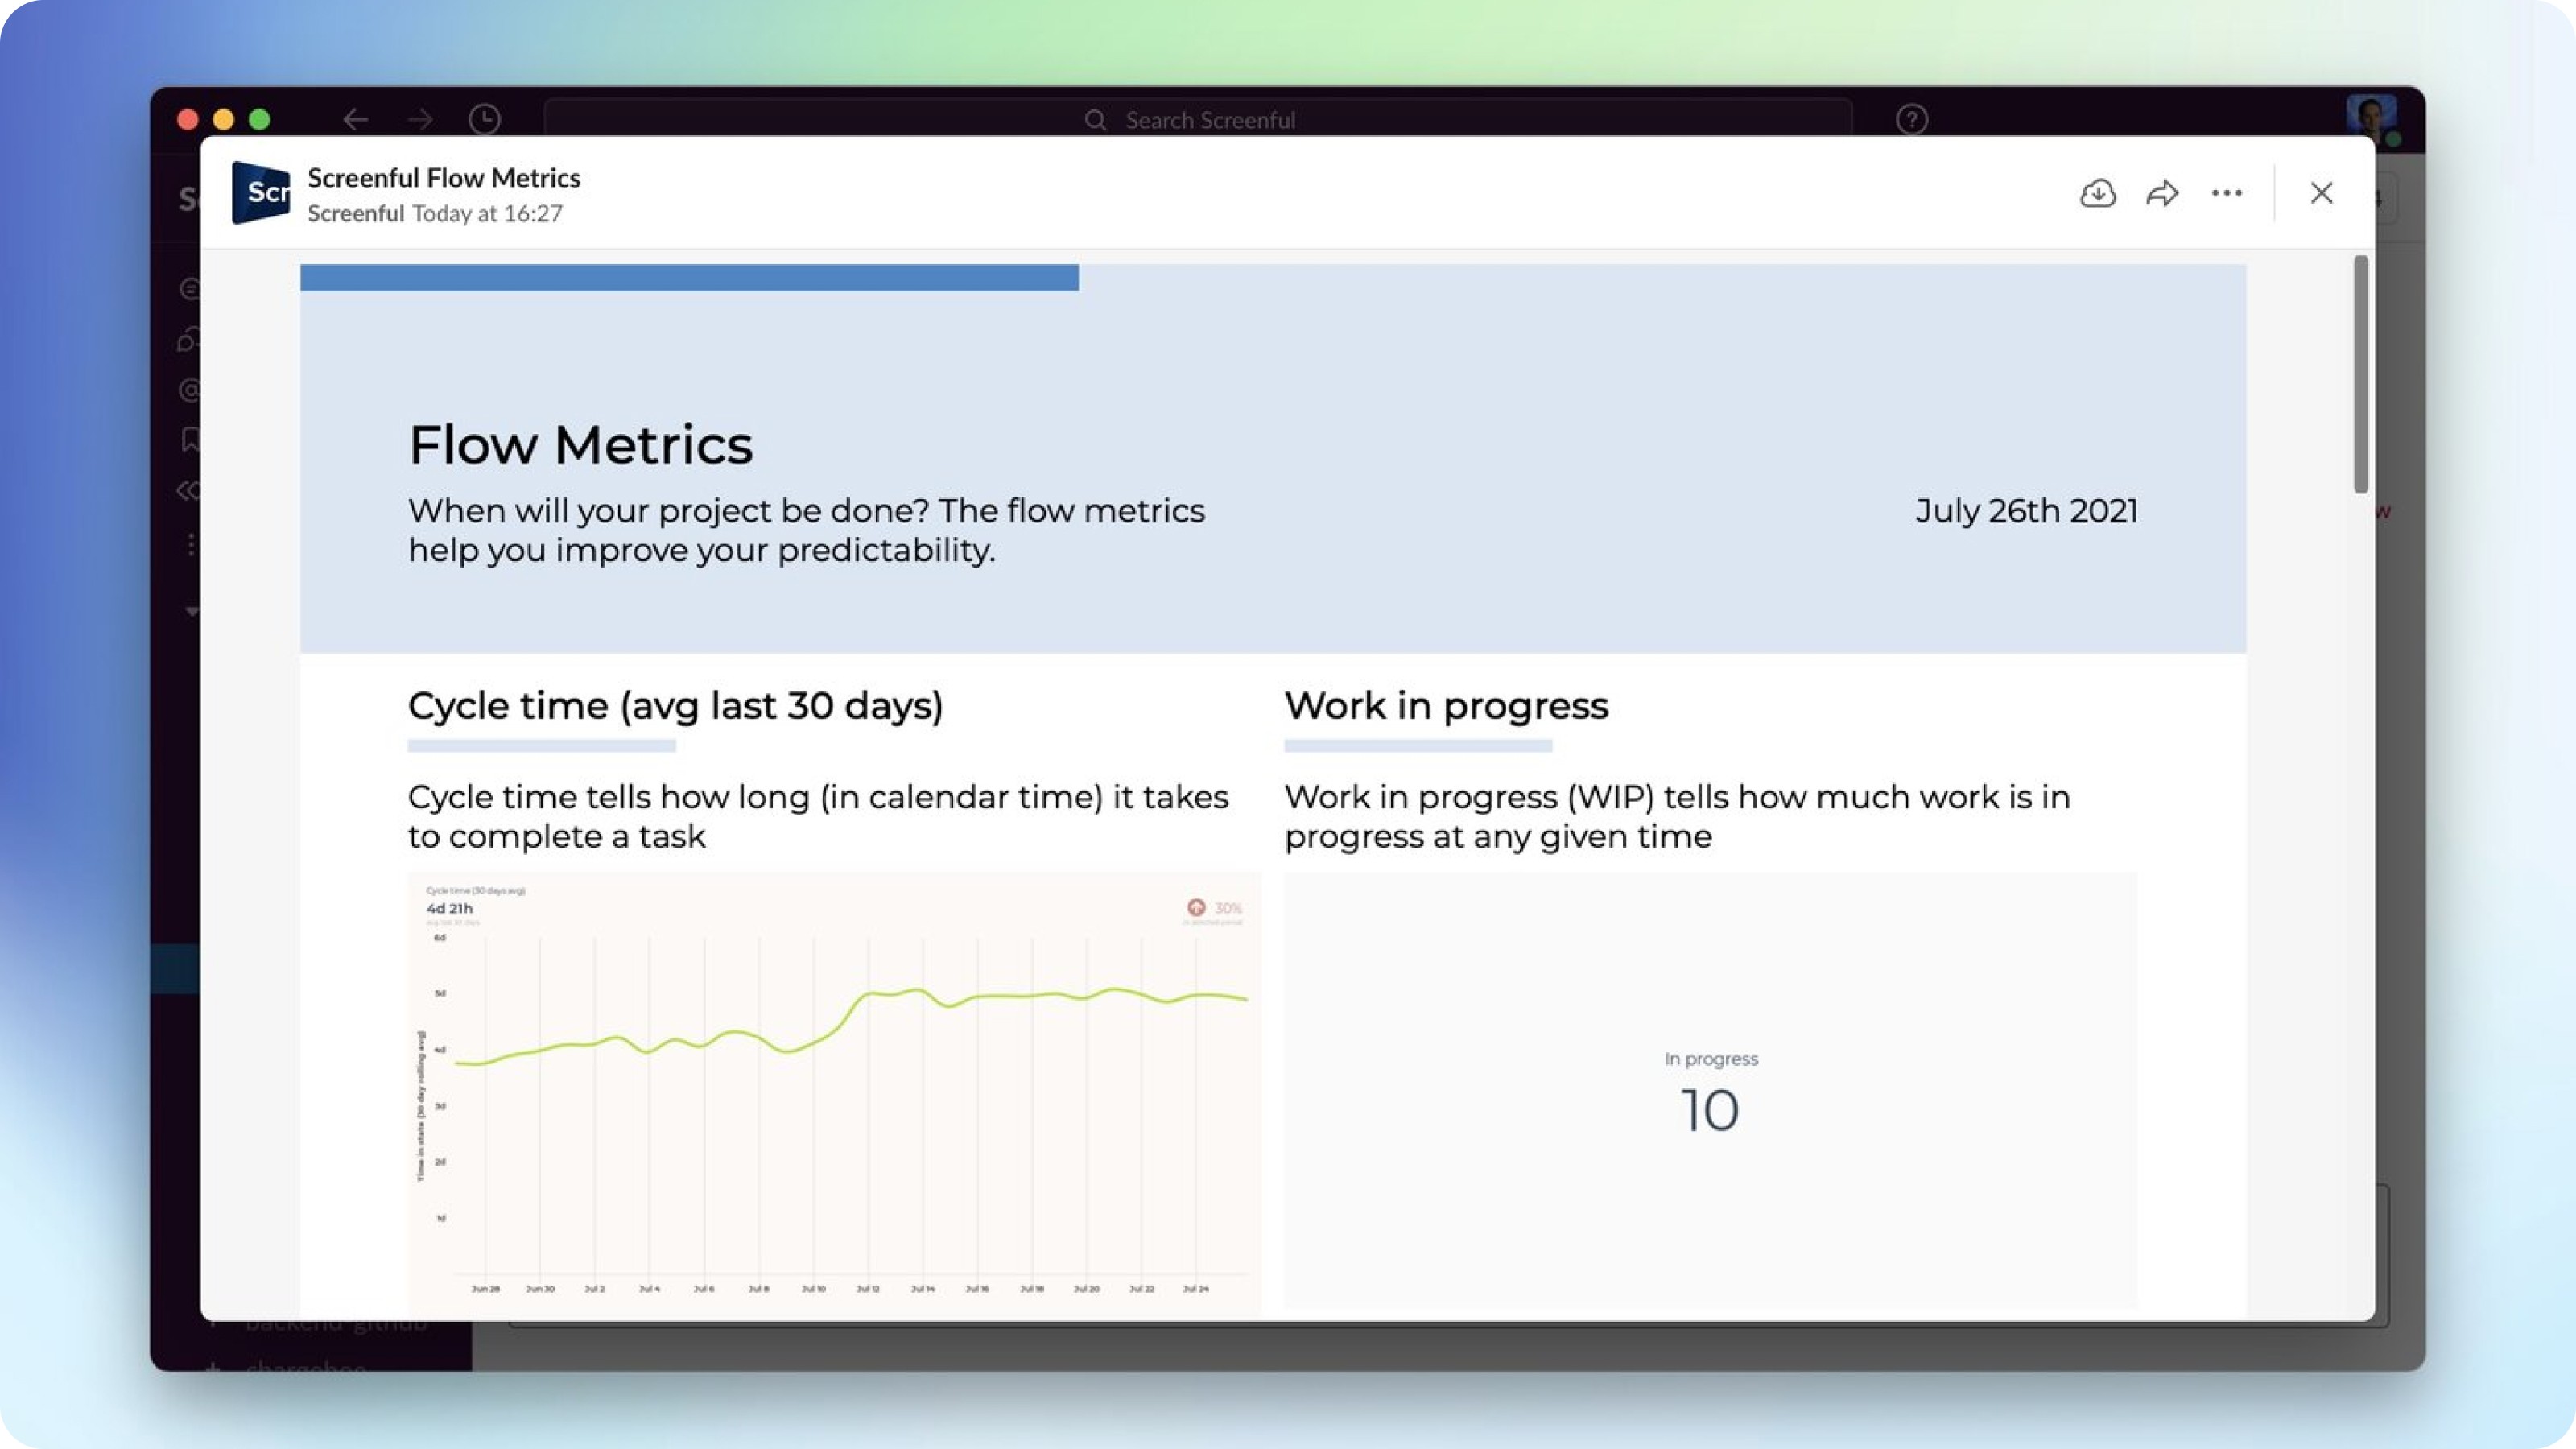This screenshot has height=1449, width=2576.
Task: Close the file preview dialog
Action: (2321, 193)
